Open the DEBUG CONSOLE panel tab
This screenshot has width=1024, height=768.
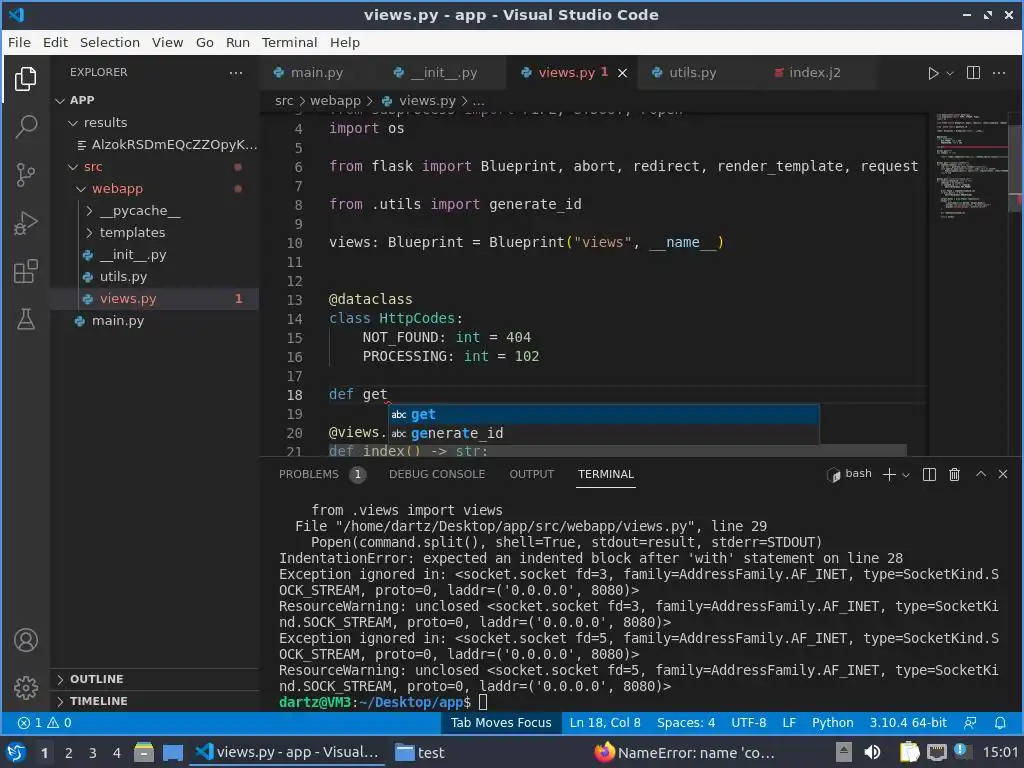click(x=437, y=474)
